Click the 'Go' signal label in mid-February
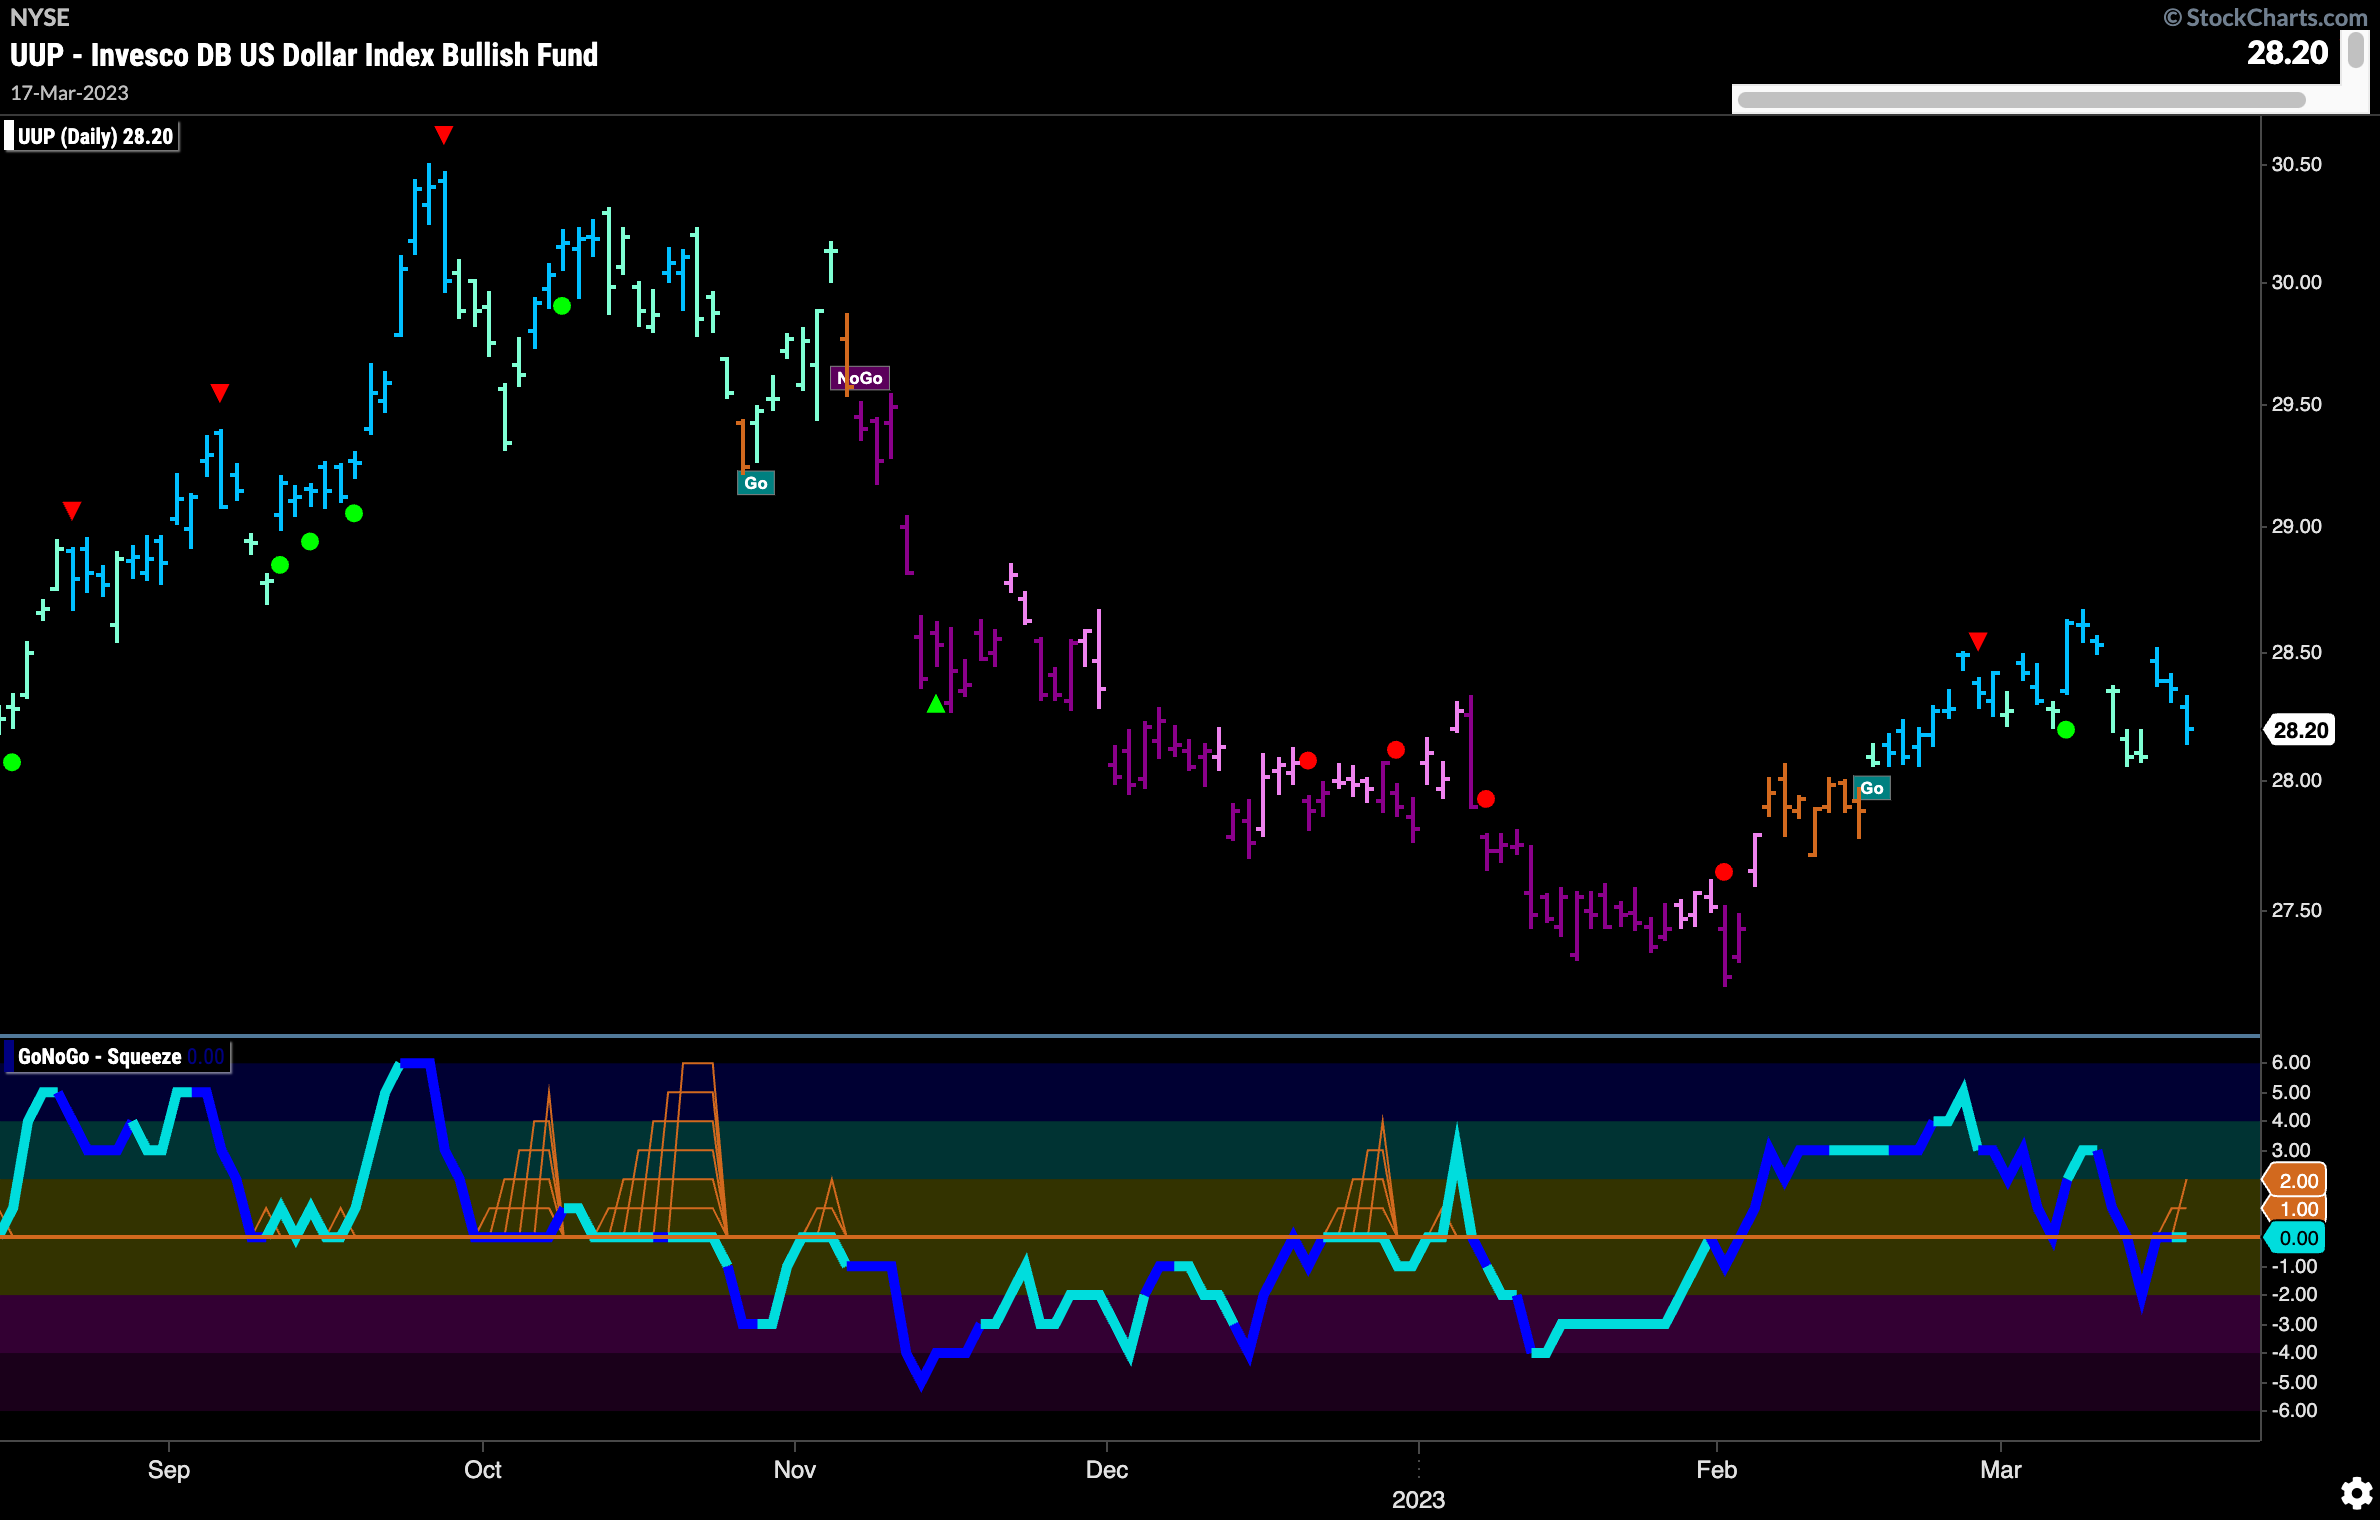The height and width of the screenshot is (1520, 2380). click(x=1872, y=788)
